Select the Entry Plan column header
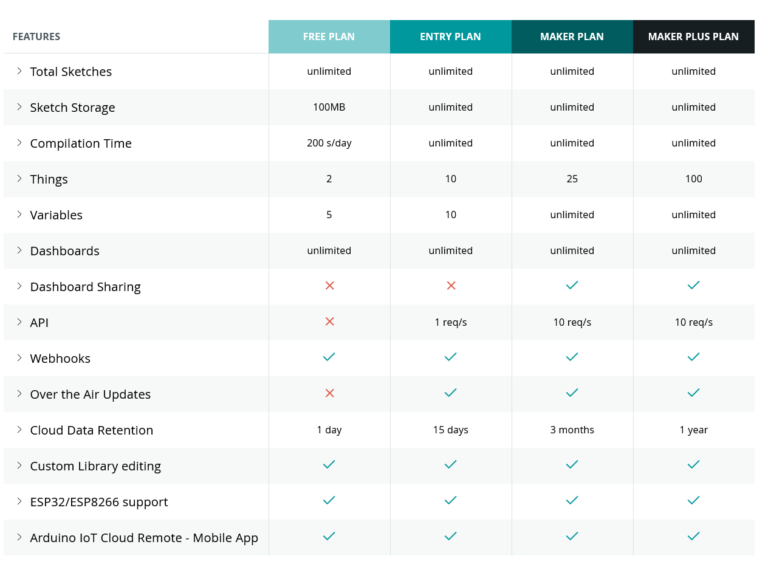The height and width of the screenshot is (564, 768). pyautogui.click(x=451, y=37)
